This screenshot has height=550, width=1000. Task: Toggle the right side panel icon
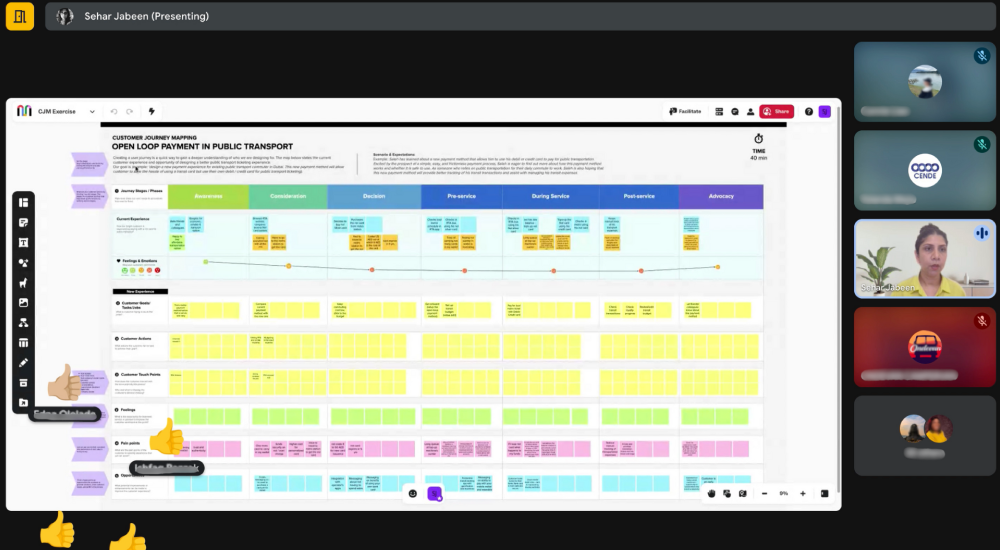[824, 493]
